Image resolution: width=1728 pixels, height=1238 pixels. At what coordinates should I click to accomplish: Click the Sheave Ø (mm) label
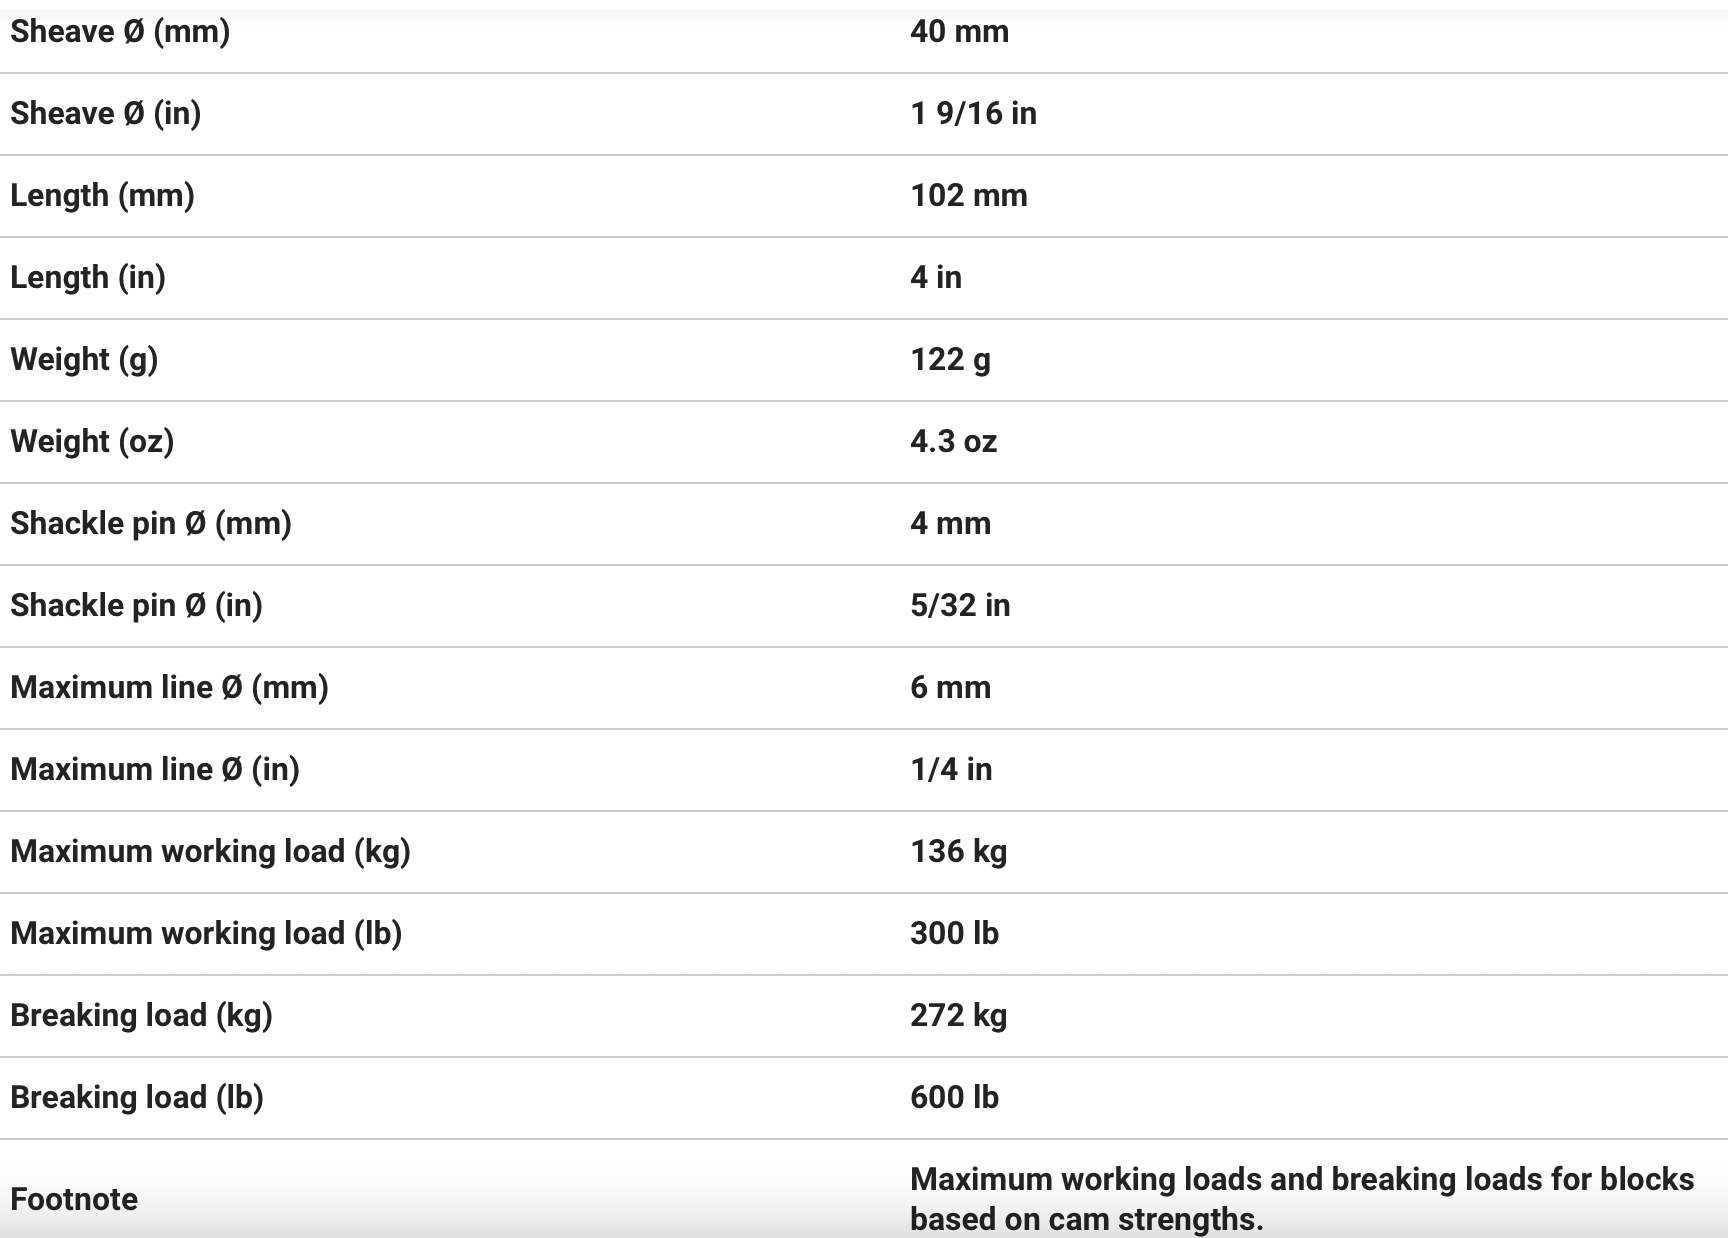pos(120,32)
